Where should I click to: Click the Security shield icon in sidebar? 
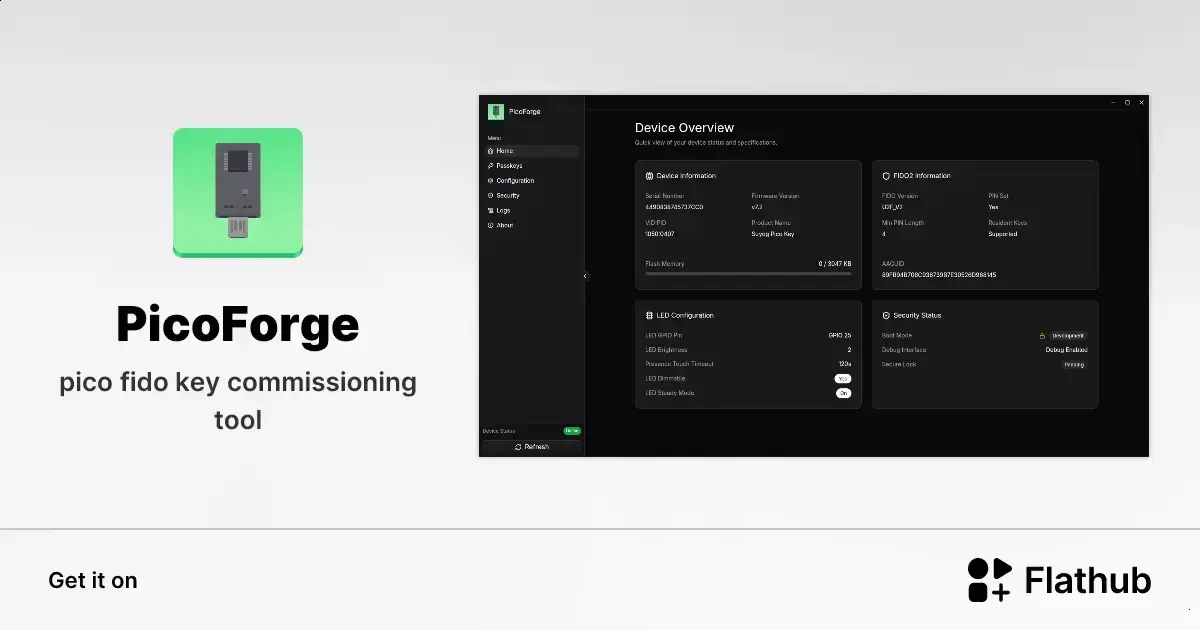491,196
